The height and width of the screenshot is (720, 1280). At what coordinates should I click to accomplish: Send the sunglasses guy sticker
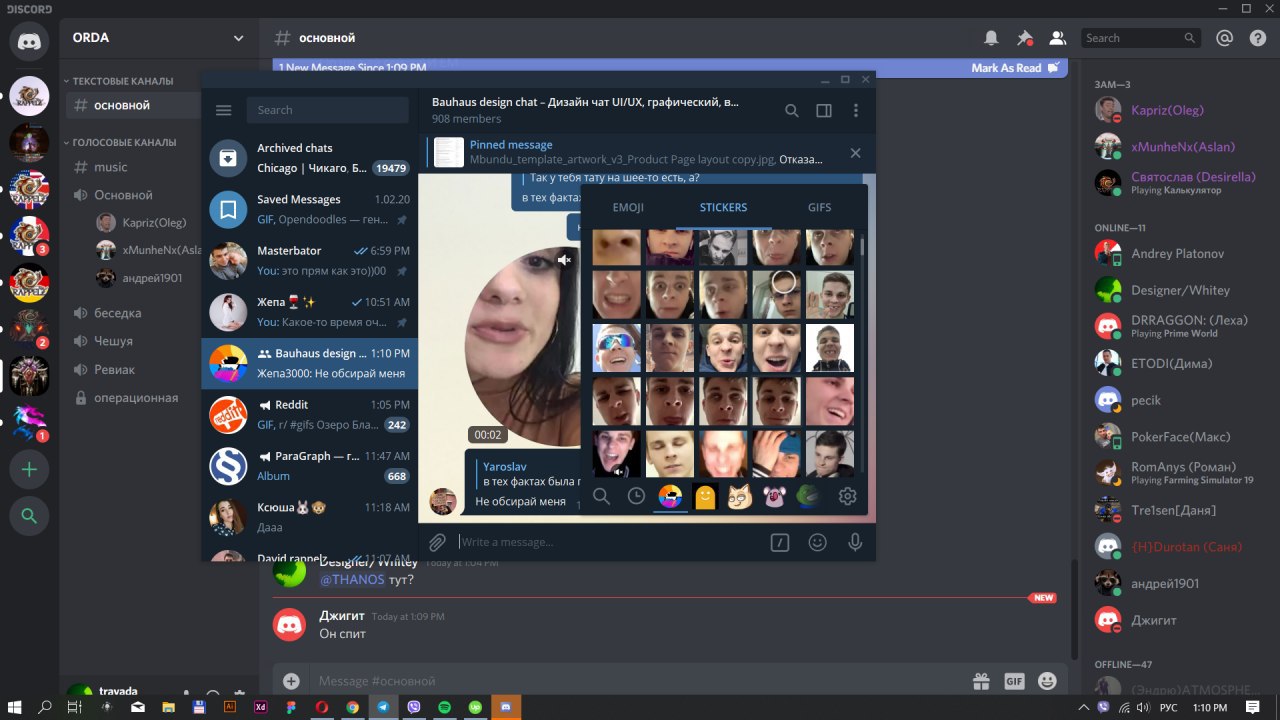pos(616,348)
